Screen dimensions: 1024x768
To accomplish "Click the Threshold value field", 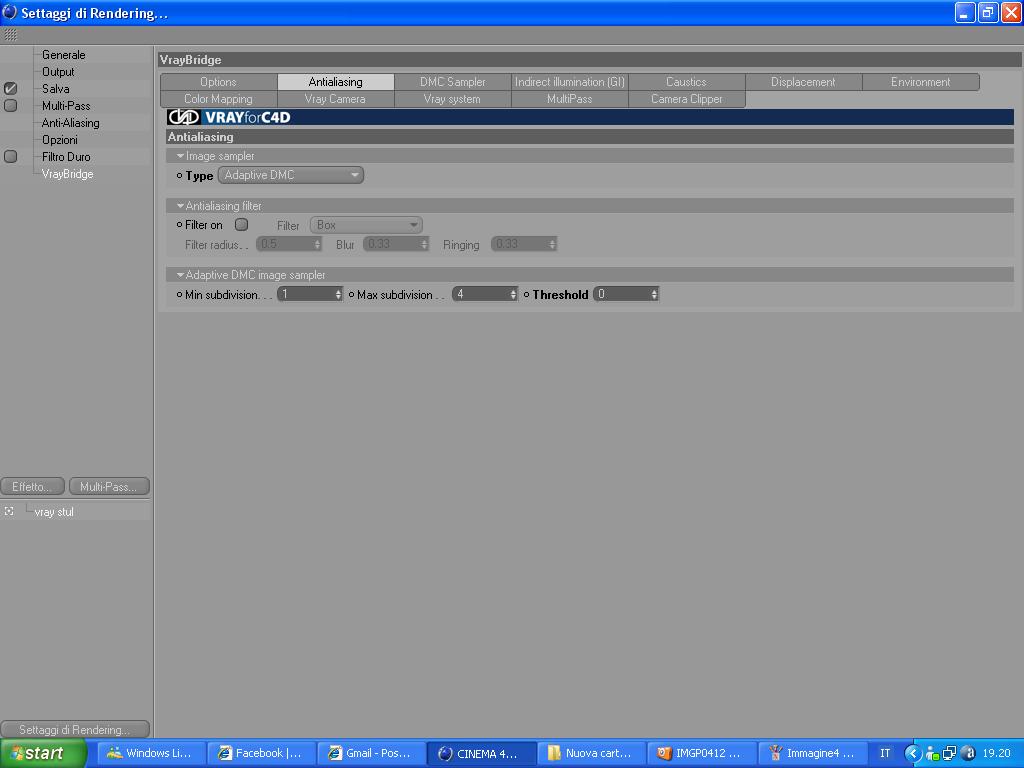I will click(622, 295).
